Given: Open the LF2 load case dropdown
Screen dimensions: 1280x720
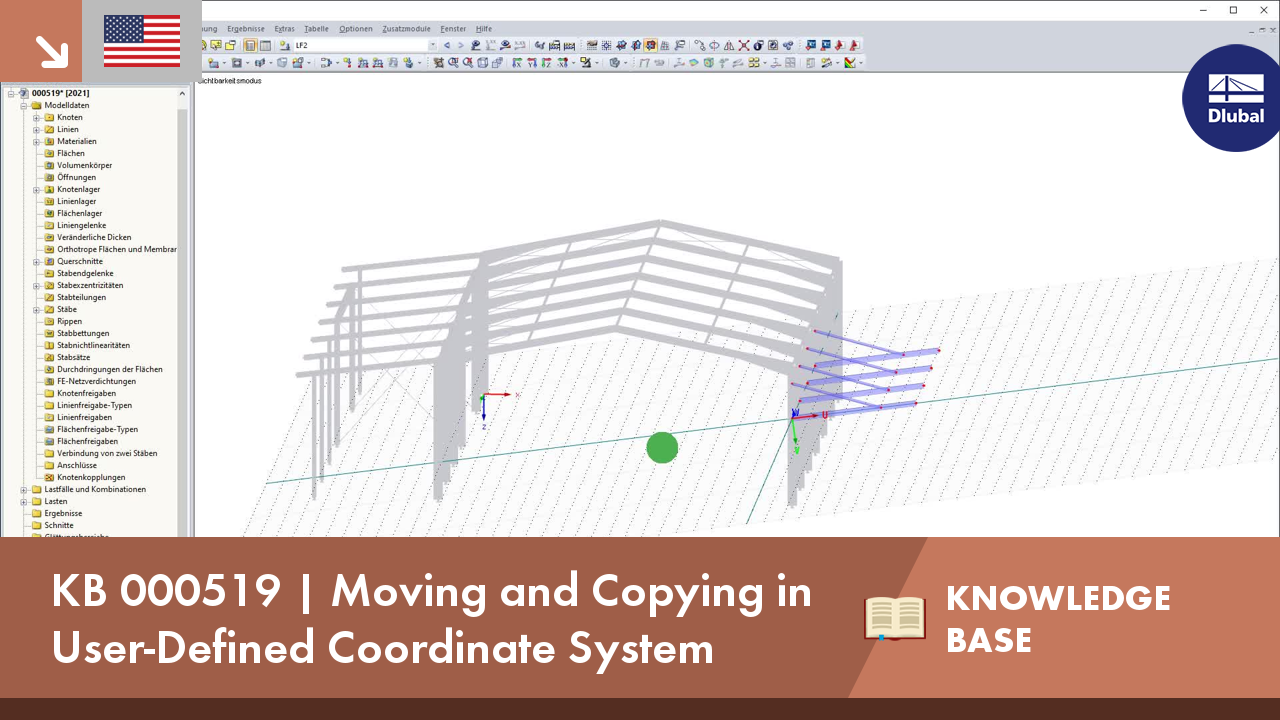Looking at the screenshot, I should [x=434, y=45].
